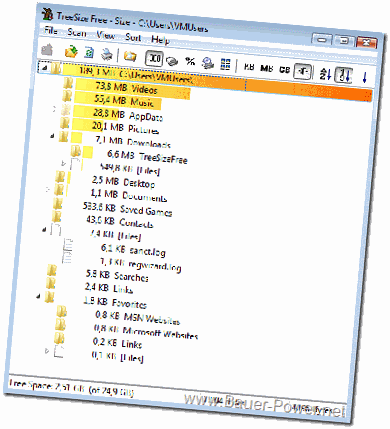Select the 6,6 MB TreeSizeFree row

pos(129,155)
